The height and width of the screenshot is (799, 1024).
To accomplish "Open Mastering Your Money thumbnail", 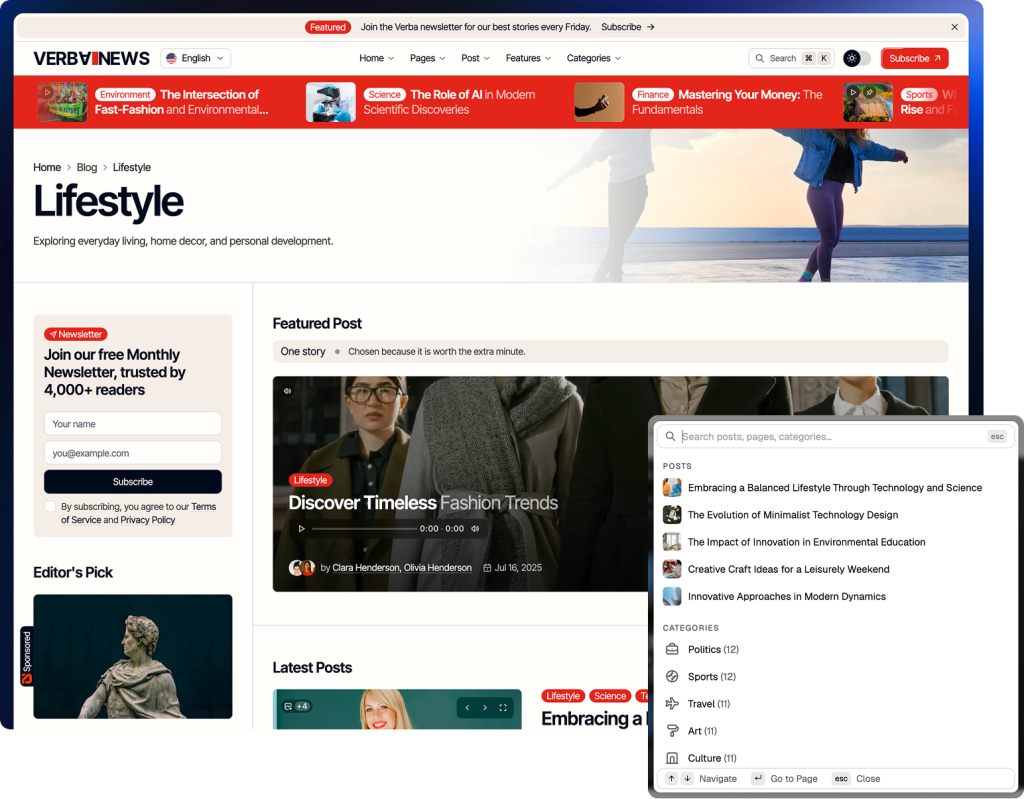I will click(x=599, y=102).
